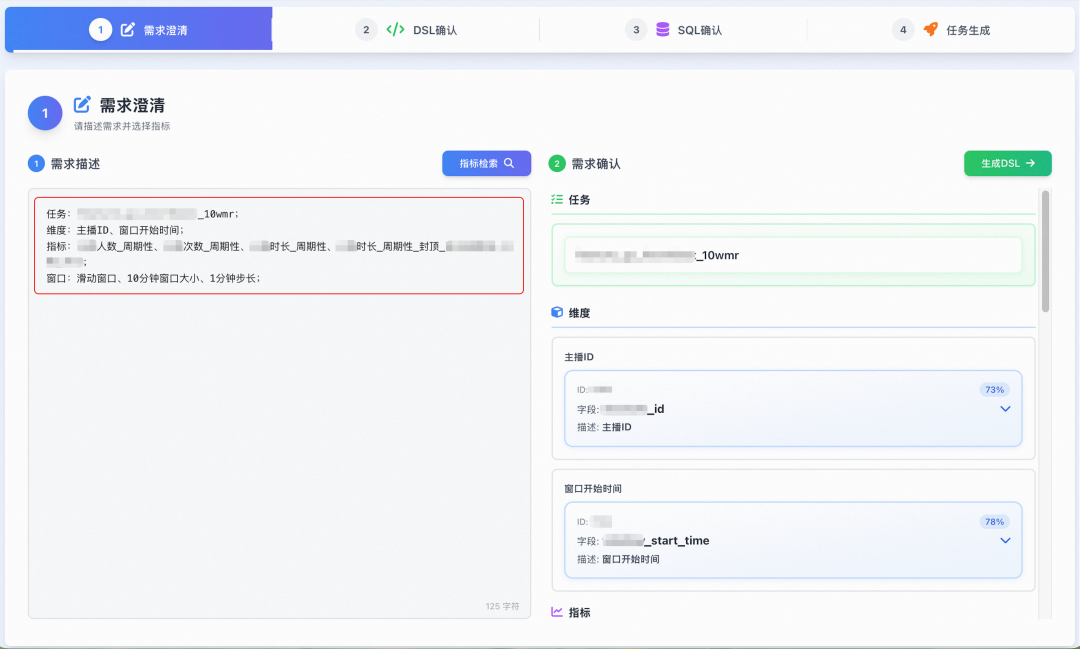
Task: Switch to the SQL确认 step tab
Action: coord(674,30)
